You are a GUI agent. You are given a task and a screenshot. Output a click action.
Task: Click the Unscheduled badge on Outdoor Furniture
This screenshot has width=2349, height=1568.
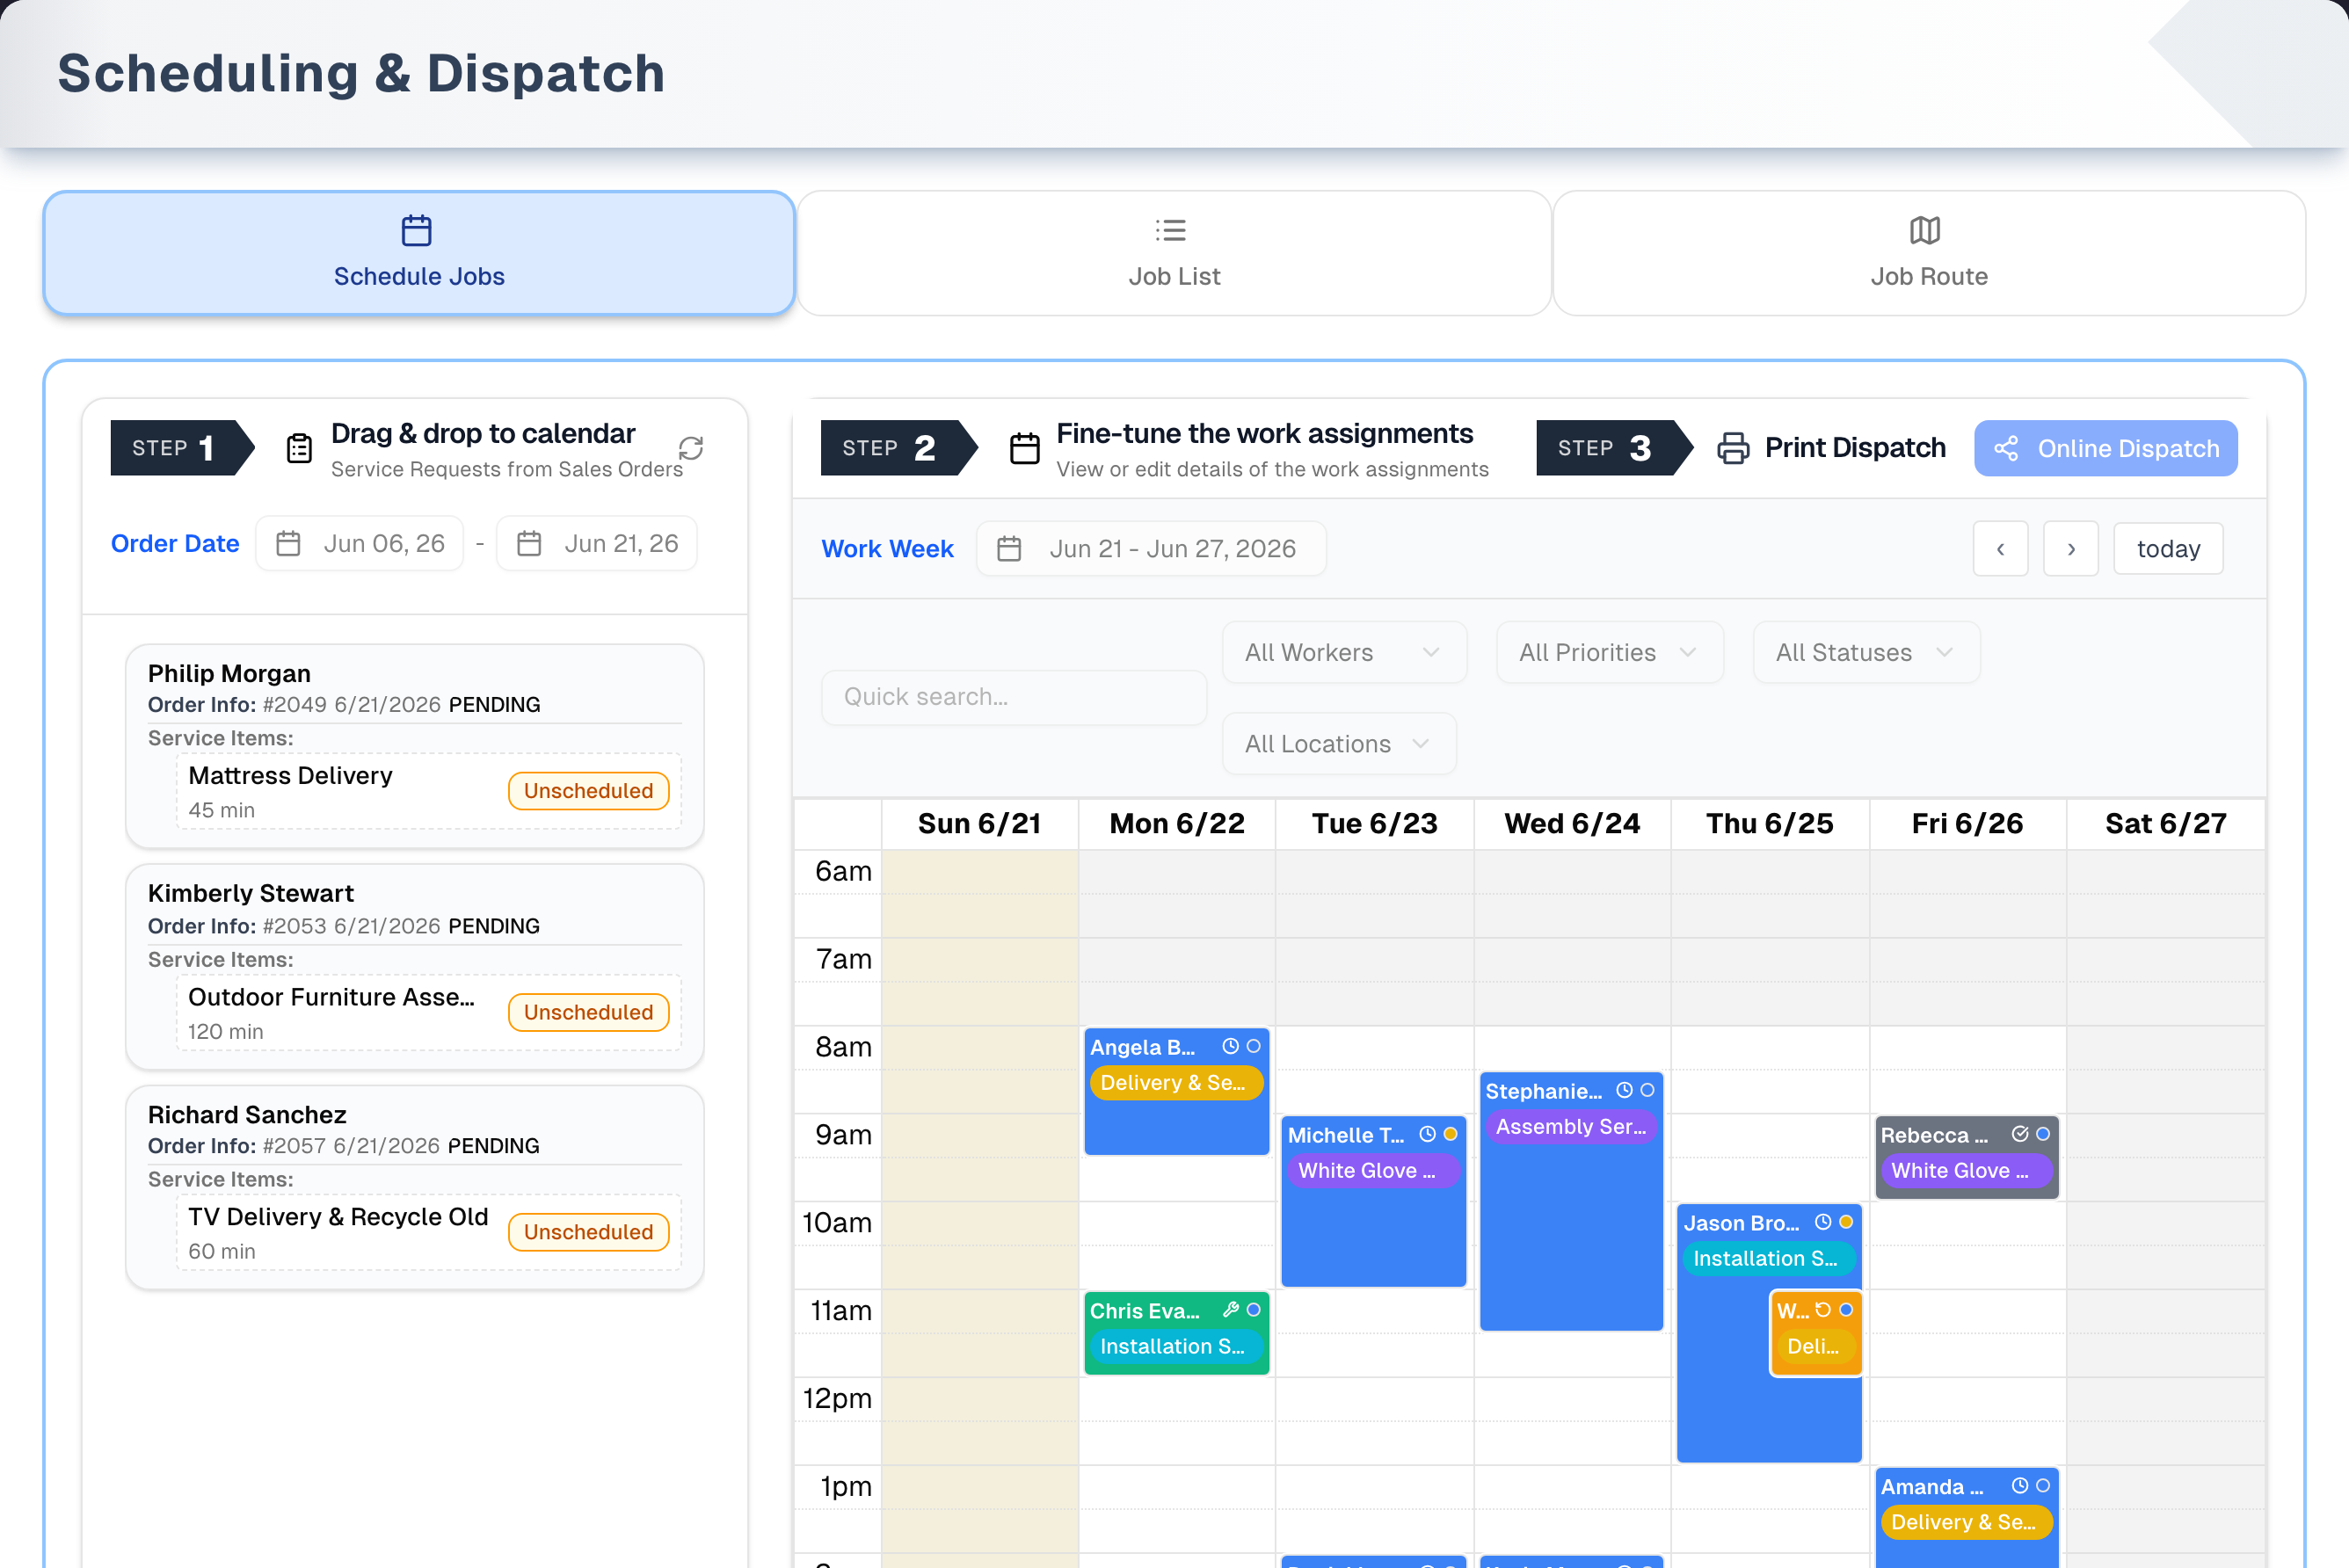(588, 1012)
